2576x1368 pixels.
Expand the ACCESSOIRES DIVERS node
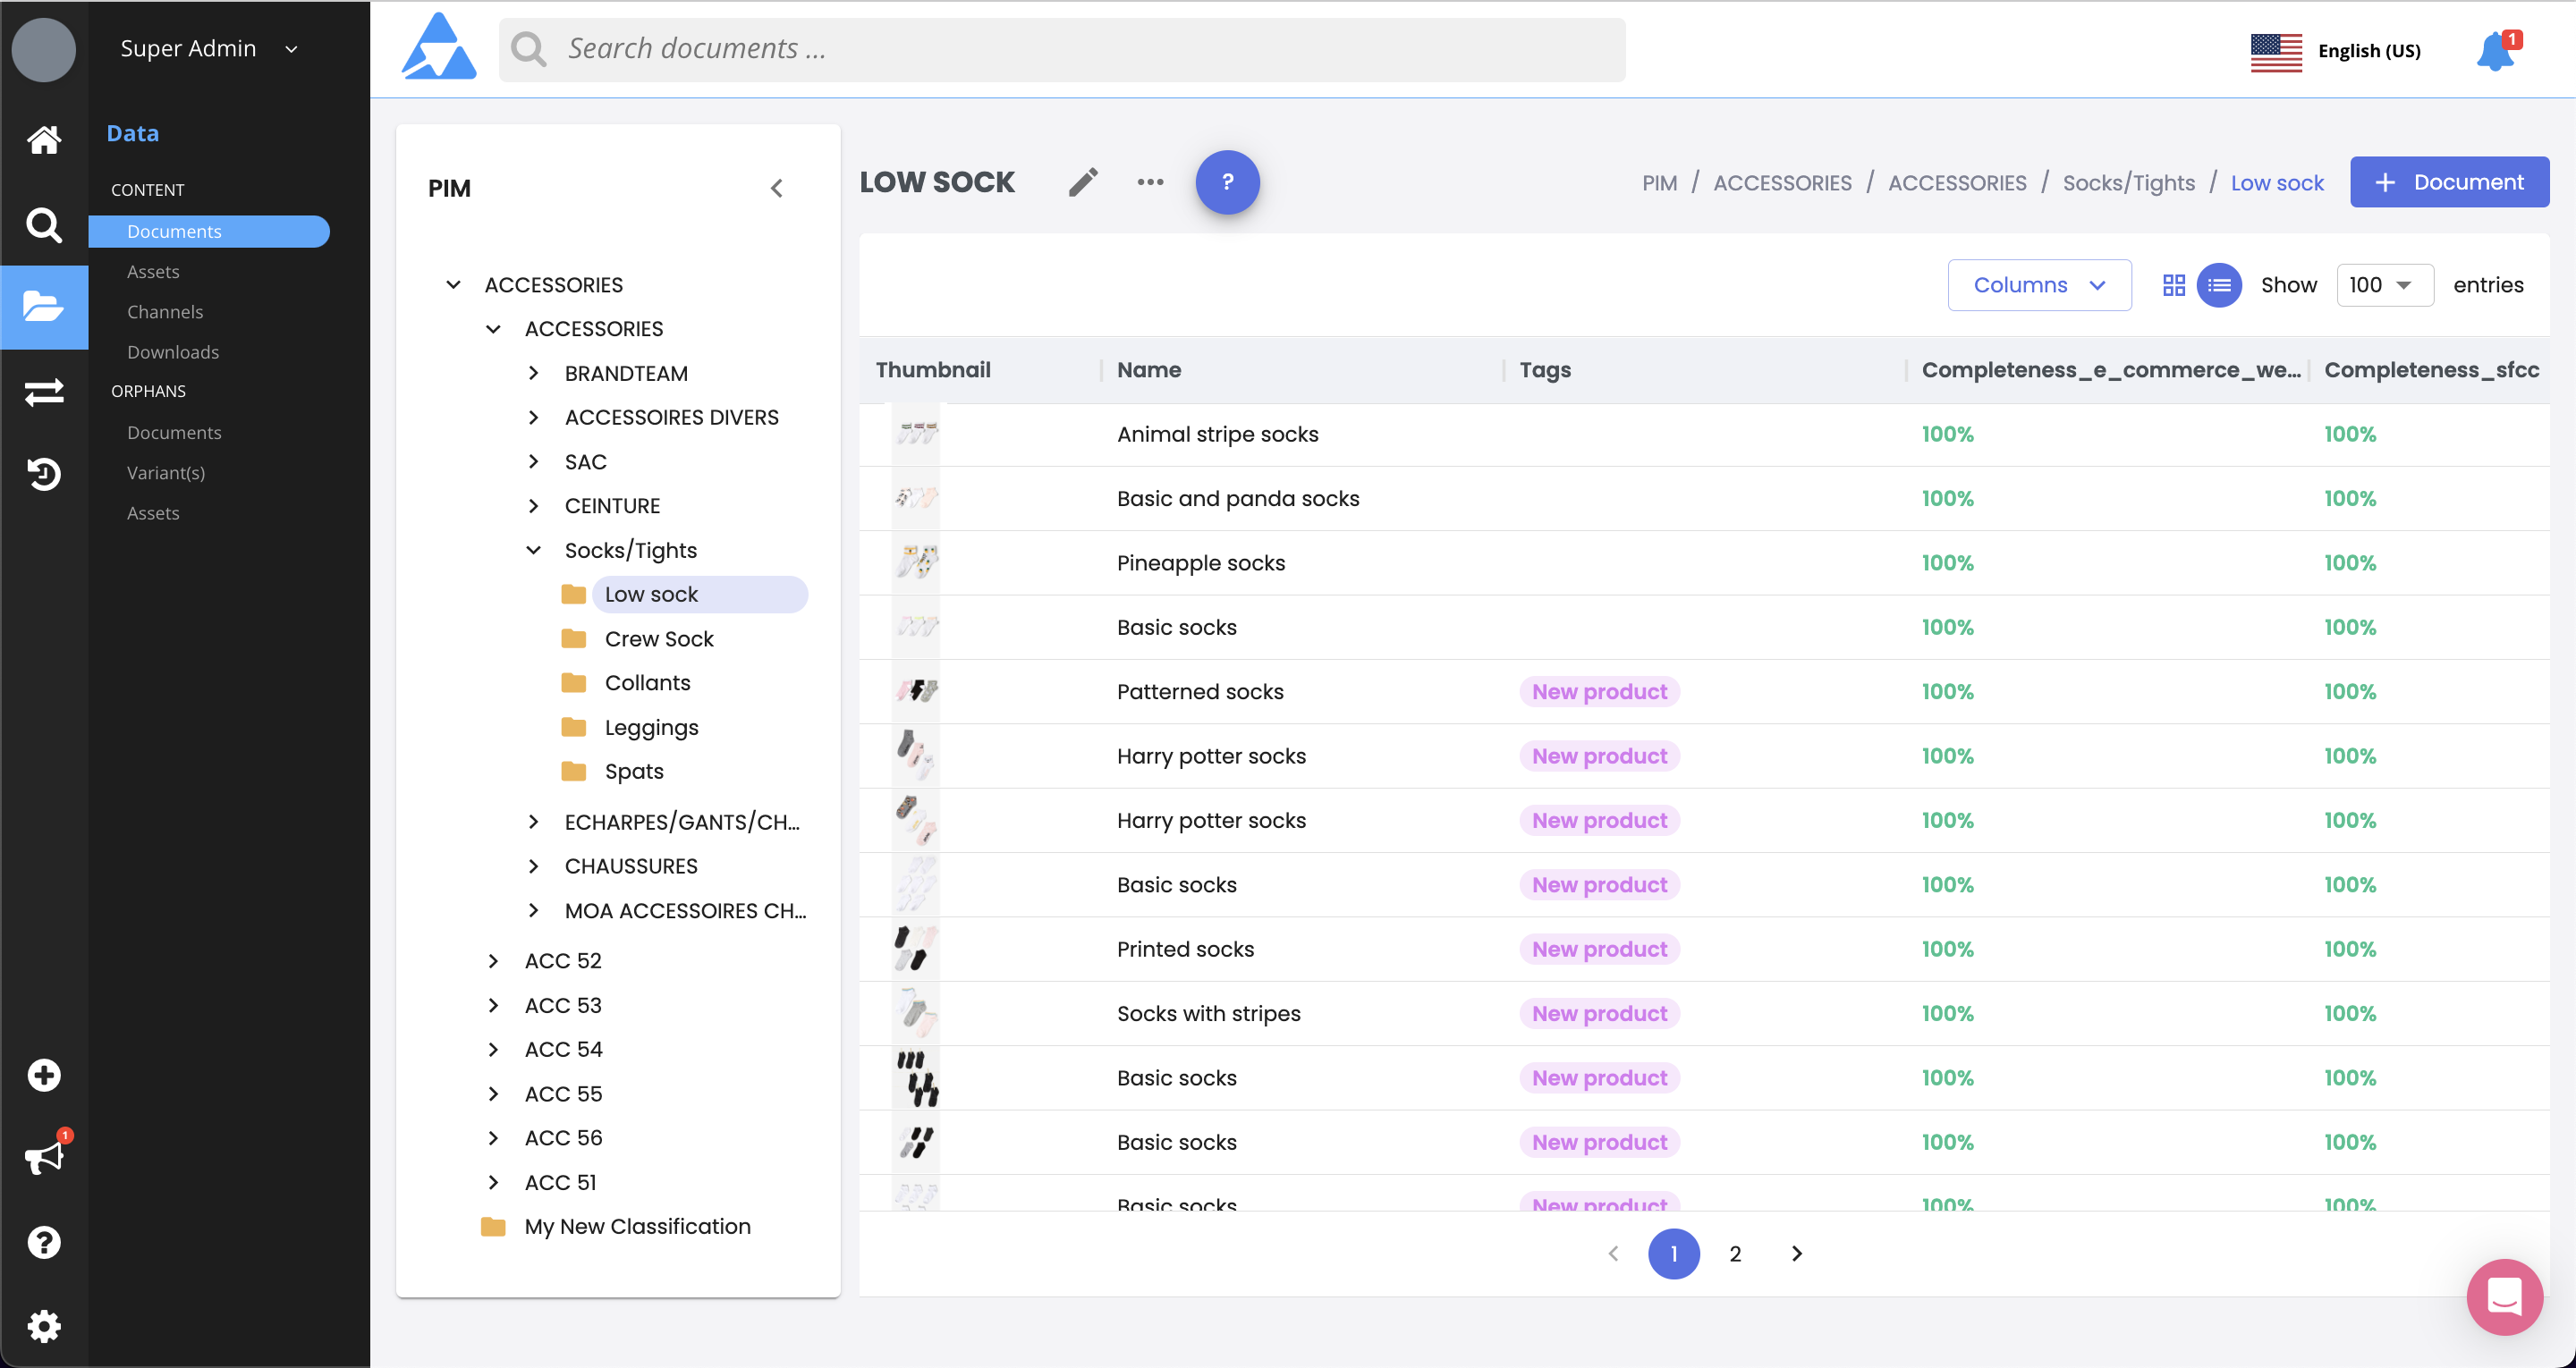point(533,418)
